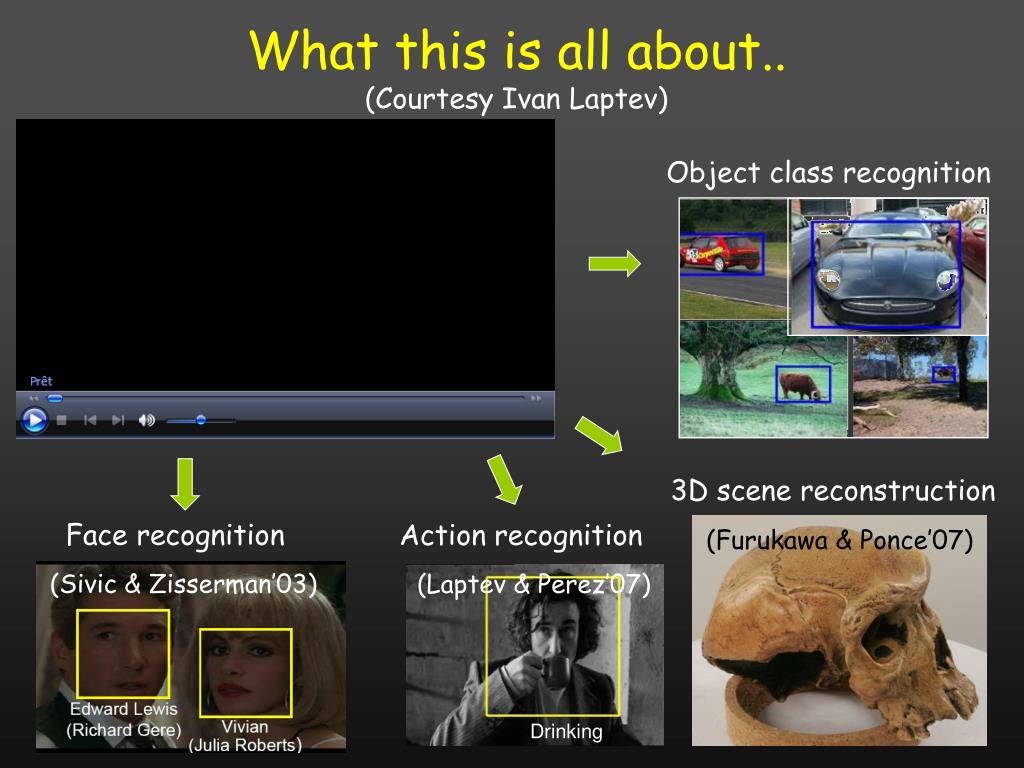Viewport: 1024px width, 768px height.
Task: Click the 'Vivian' name label
Action: (245, 727)
